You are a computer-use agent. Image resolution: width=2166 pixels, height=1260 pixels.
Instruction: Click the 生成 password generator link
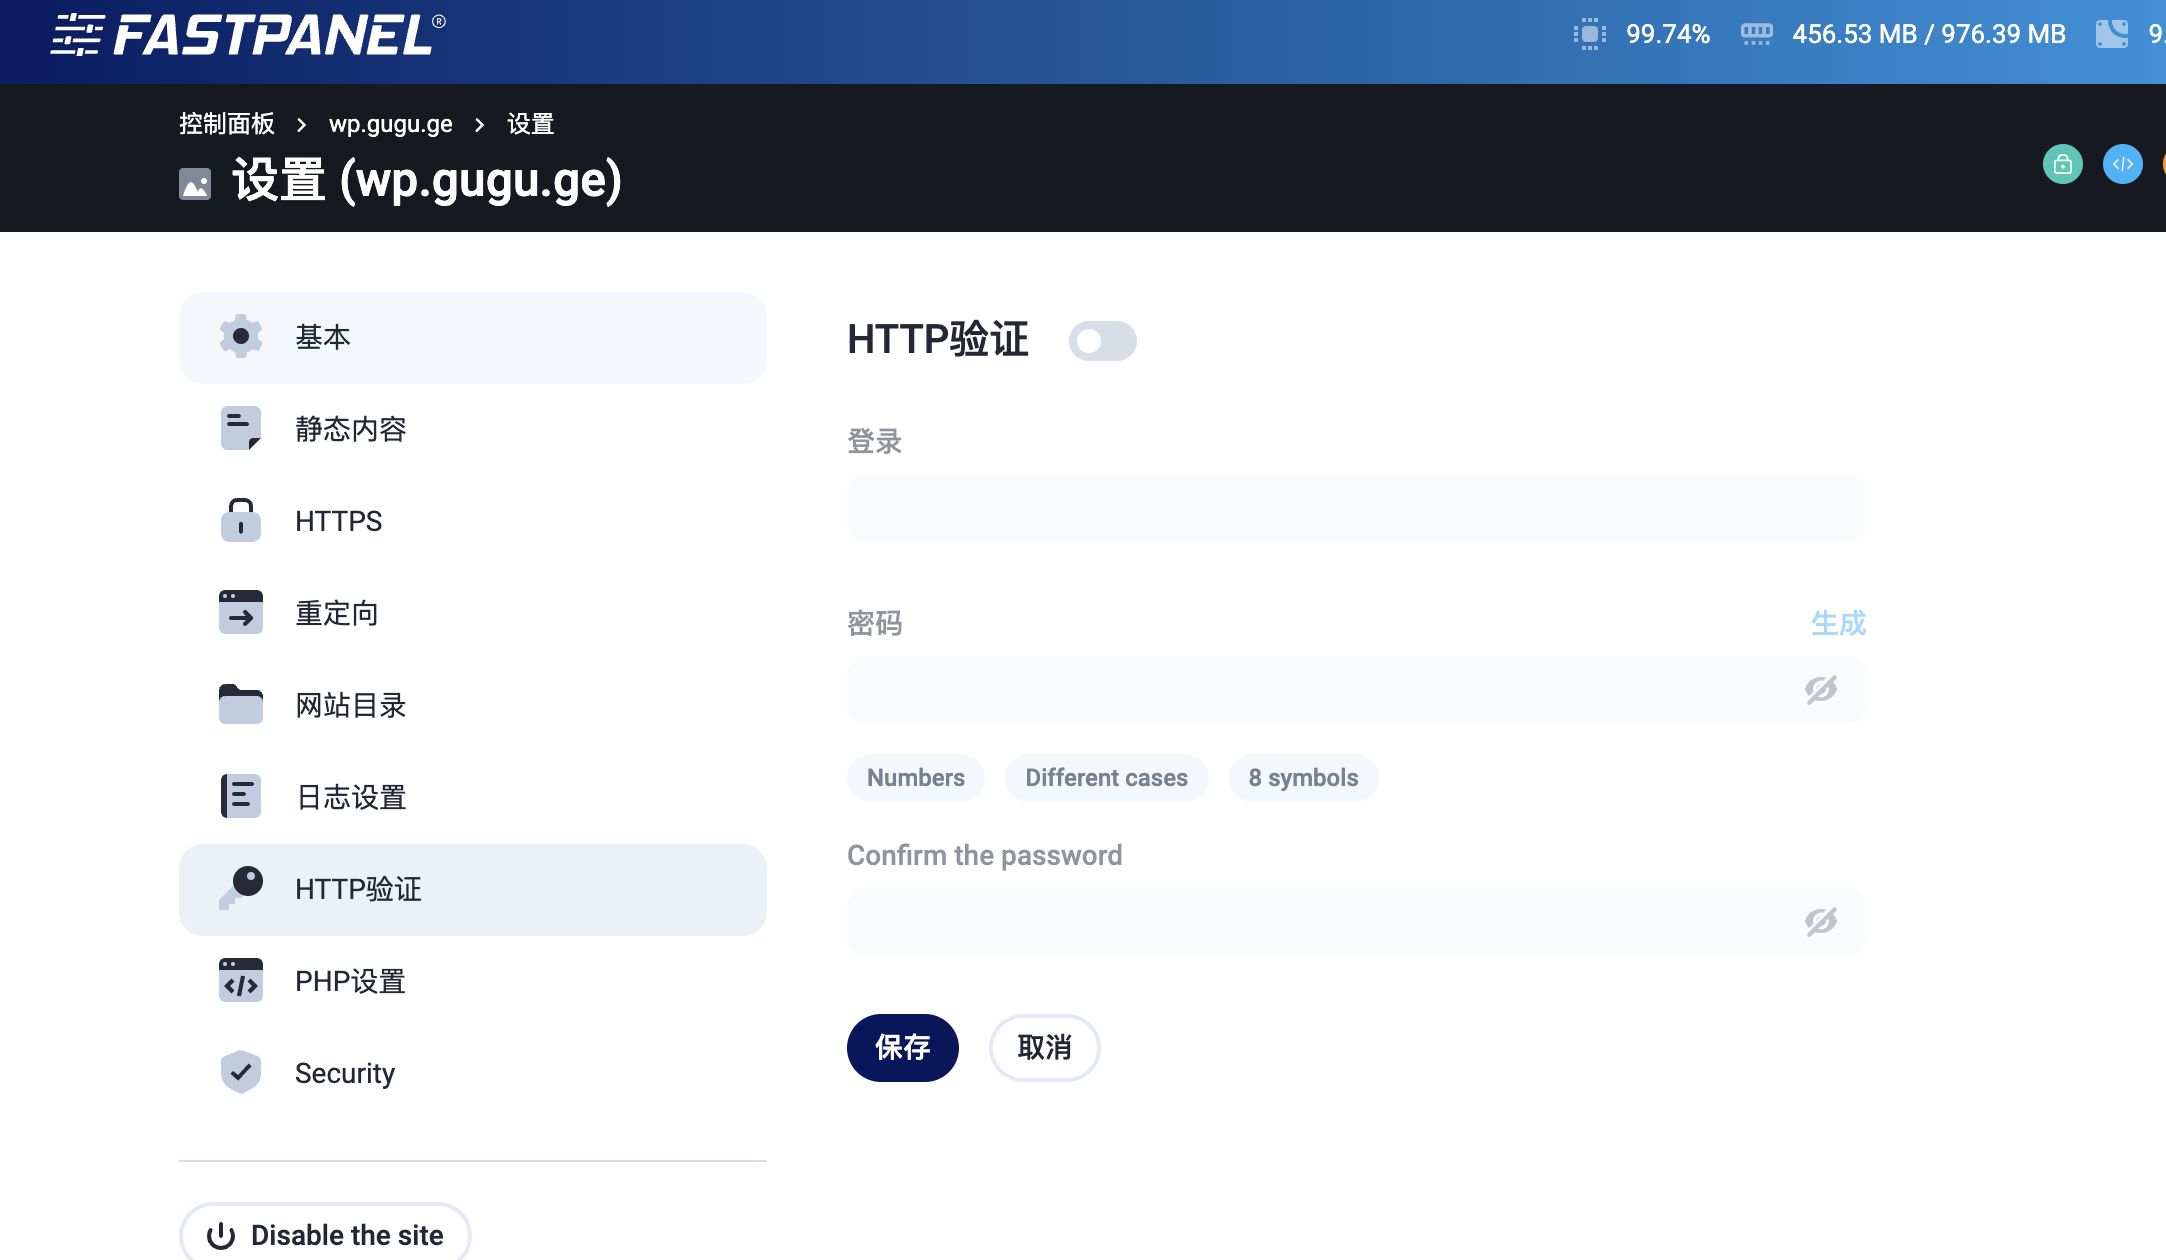point(1840,623)
